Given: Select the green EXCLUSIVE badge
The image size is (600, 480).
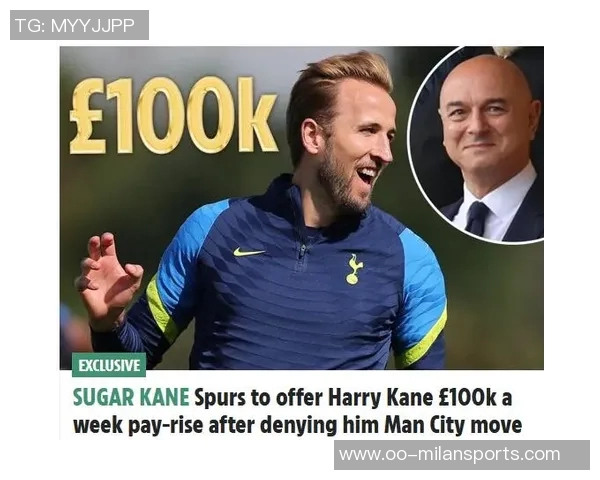Looking at the screenshot, I should (109, 365).
